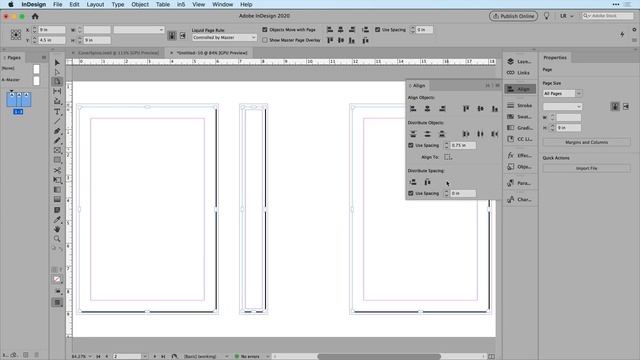Select the Selection tool arrow
Image resolution: width=640 pixels, height=360 pixels.
pyautogui.click(x=57, y=62)
